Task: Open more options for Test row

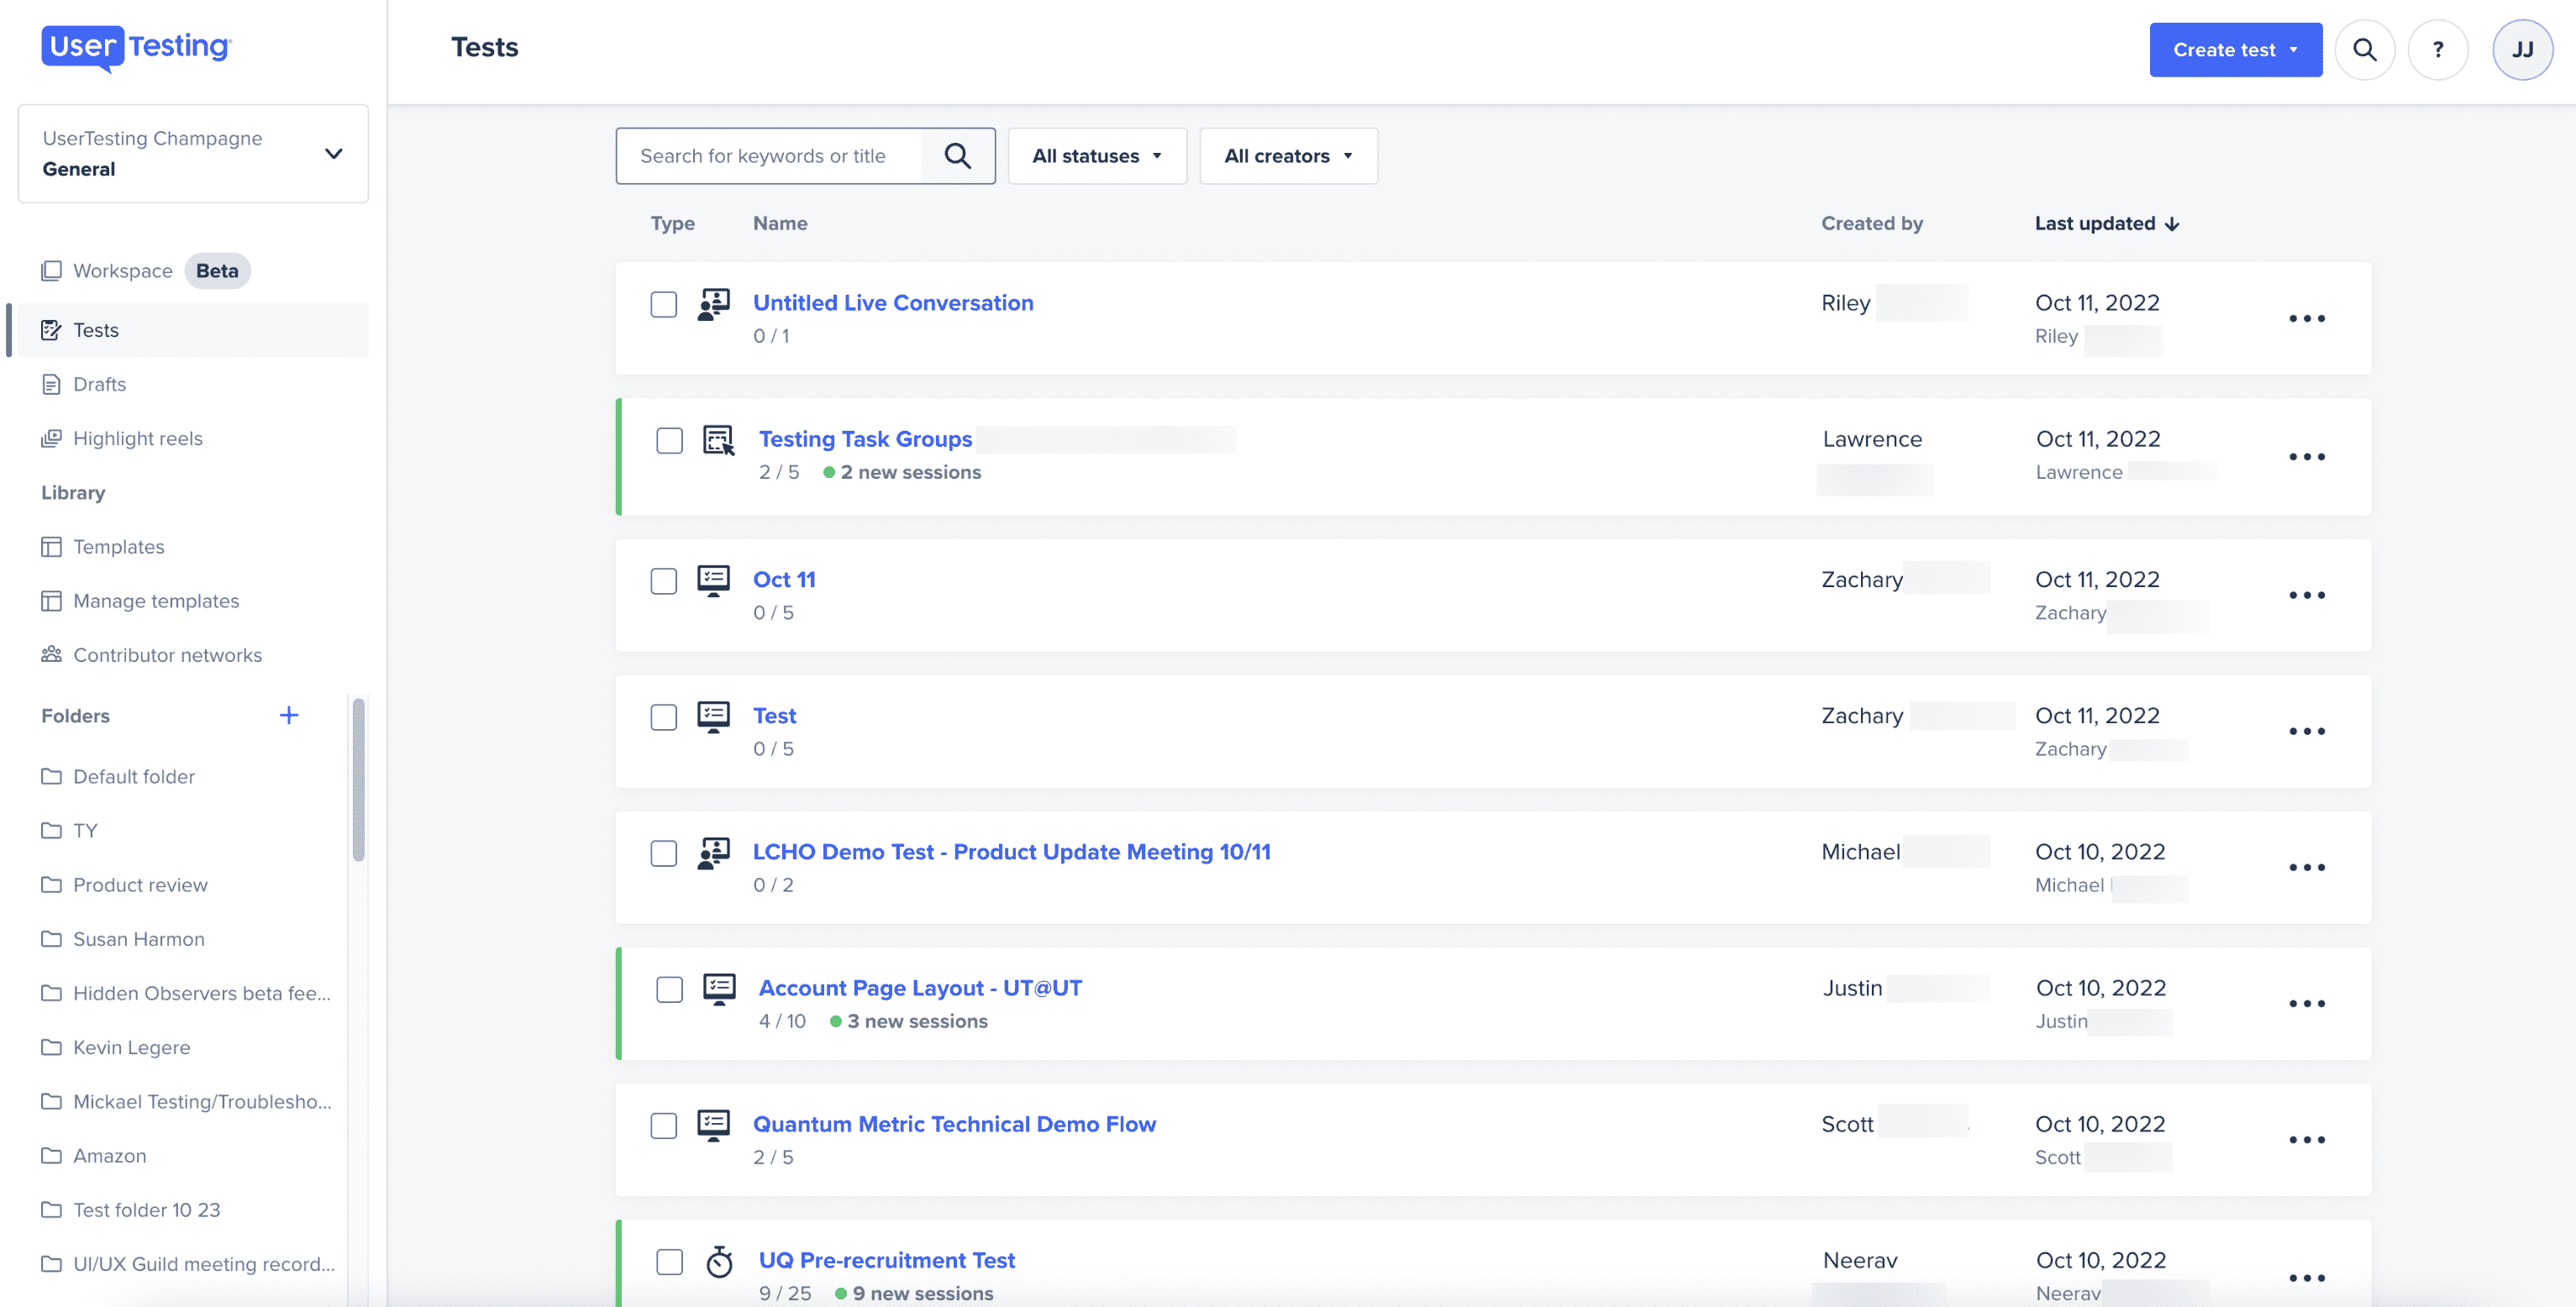Action: click(2307, 731)
